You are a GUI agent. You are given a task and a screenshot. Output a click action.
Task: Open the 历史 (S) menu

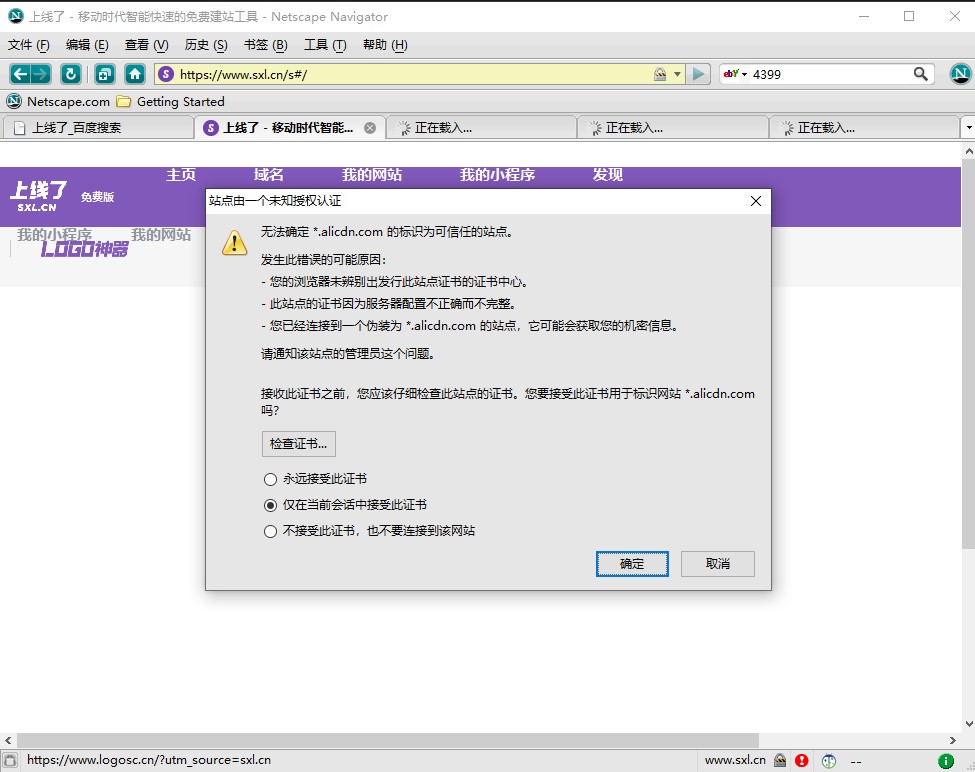pyautogui.click(x=206, y=45)
